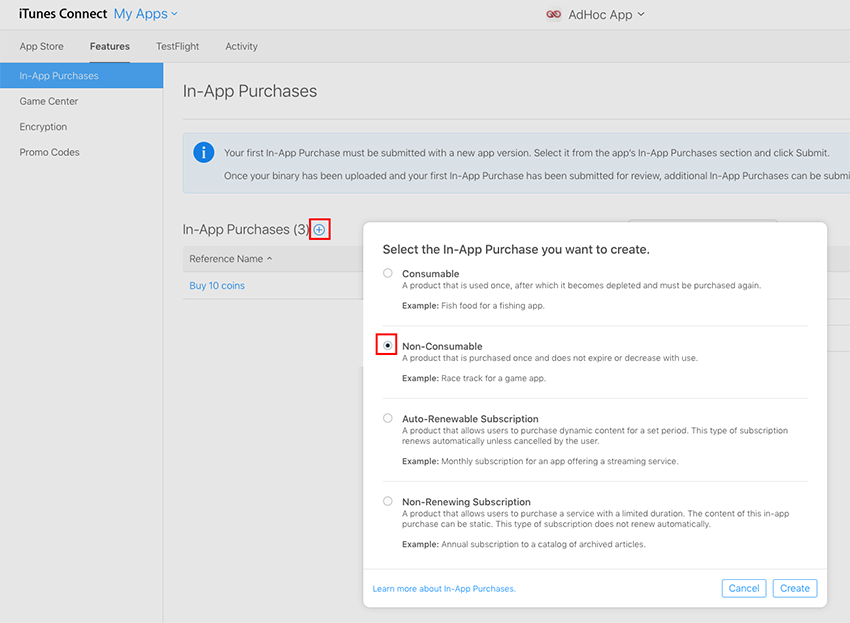Open the Buy 10 coins purchase
The image size is (850, 623).
coord(217,286)
